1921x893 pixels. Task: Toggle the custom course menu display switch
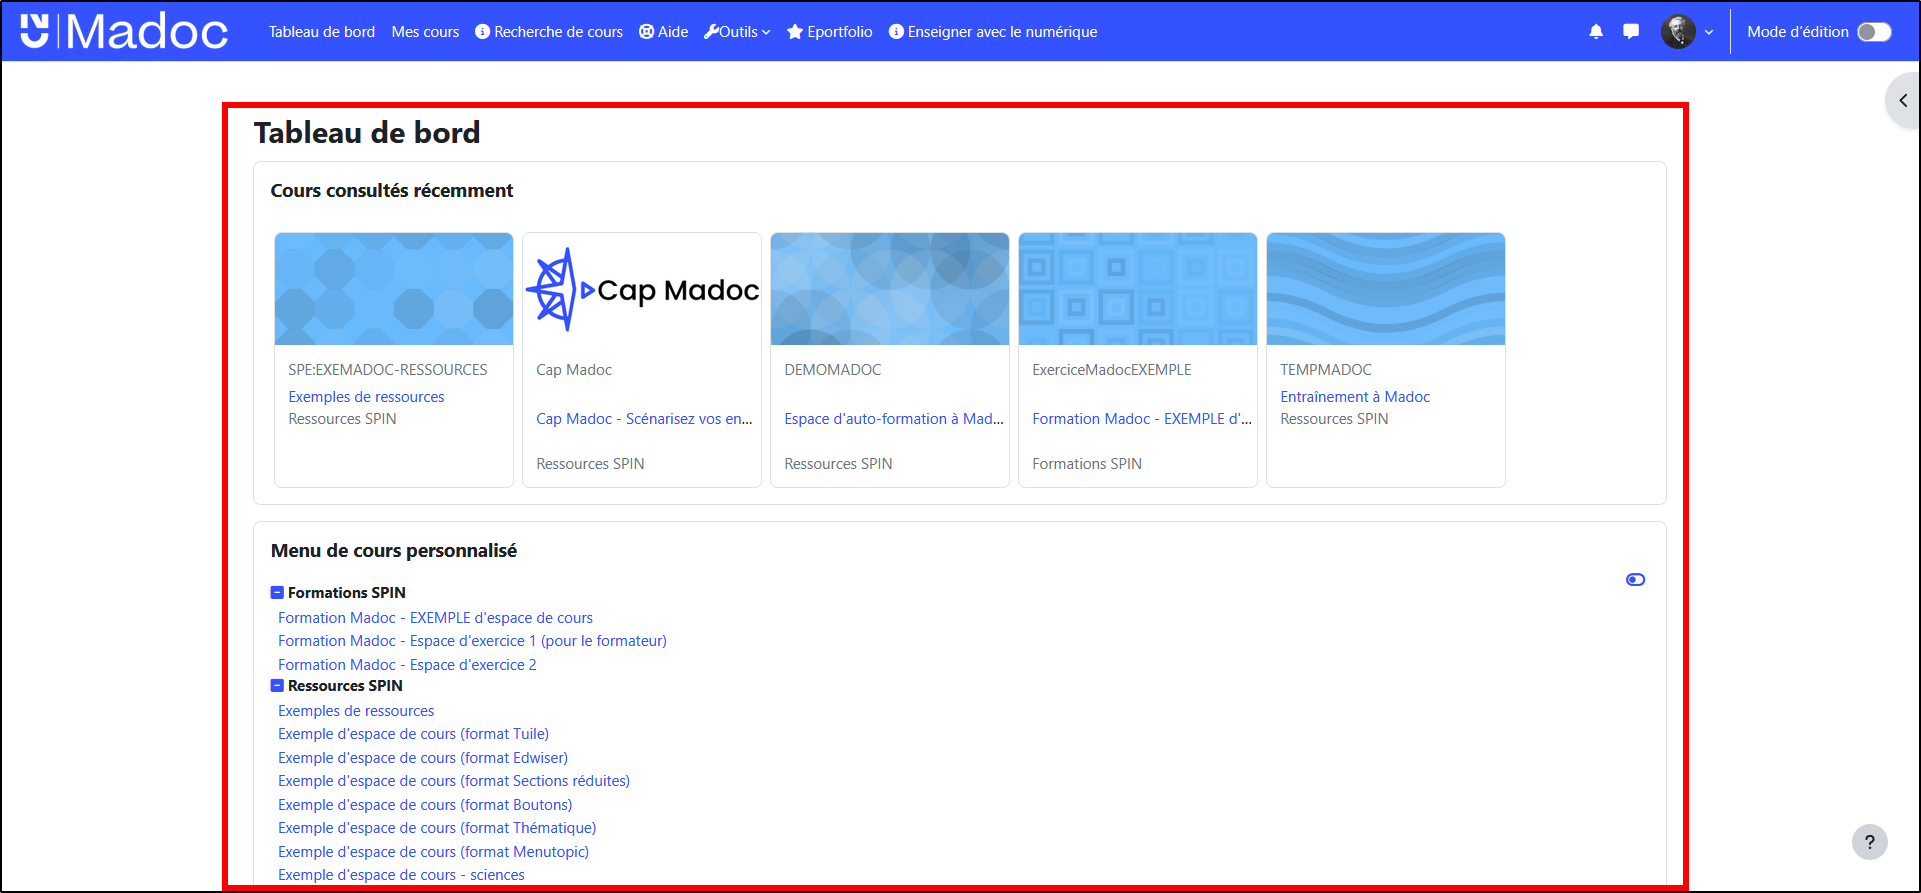[1635, 580]
